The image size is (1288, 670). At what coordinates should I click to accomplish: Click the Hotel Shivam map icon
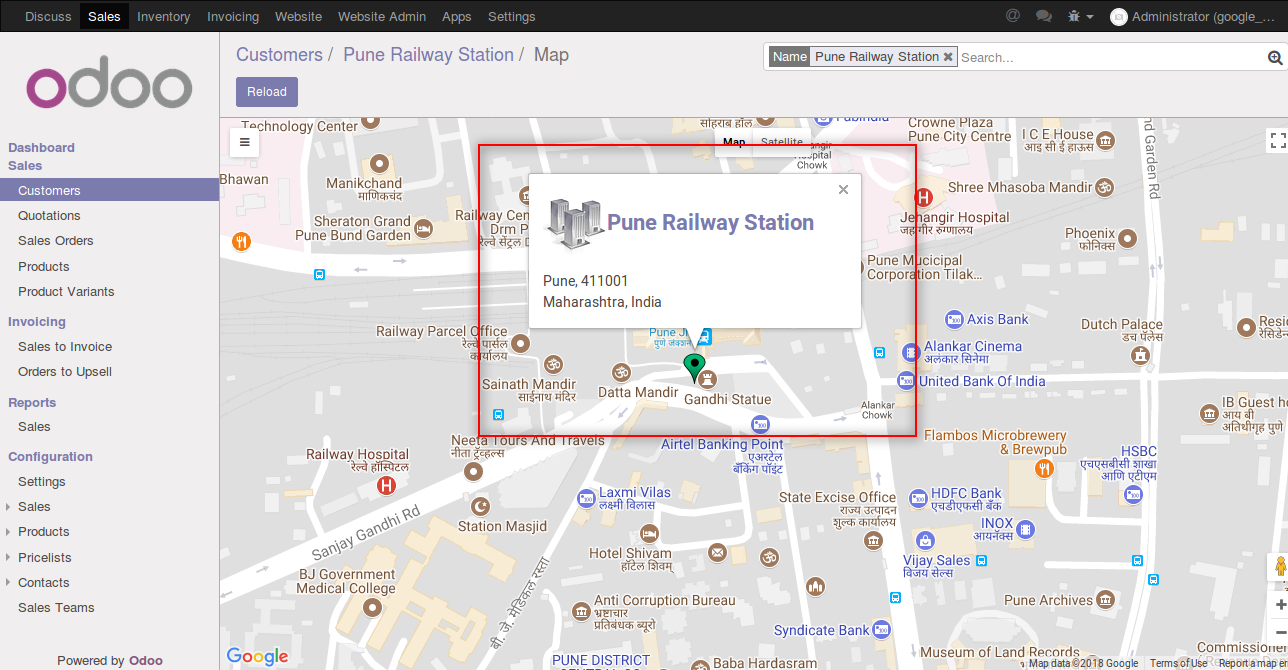[x=649, y=533]
